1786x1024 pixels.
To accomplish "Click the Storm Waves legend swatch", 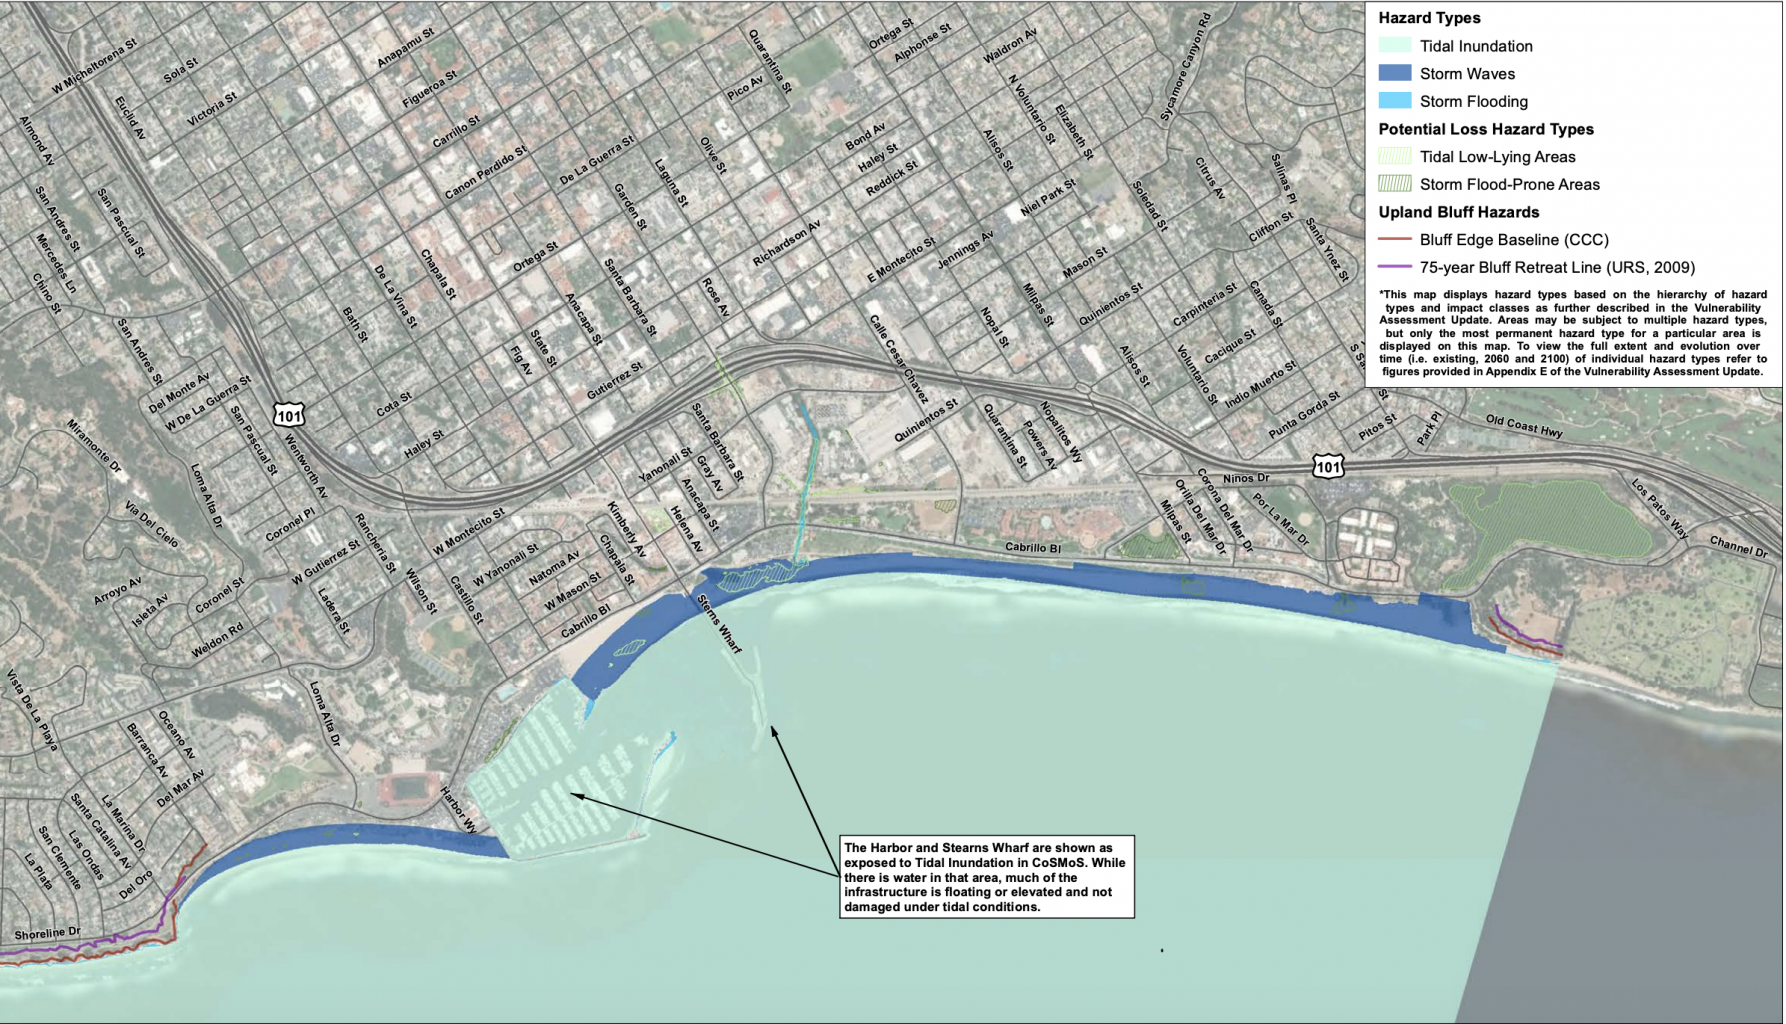I will tap(1395, 73).
